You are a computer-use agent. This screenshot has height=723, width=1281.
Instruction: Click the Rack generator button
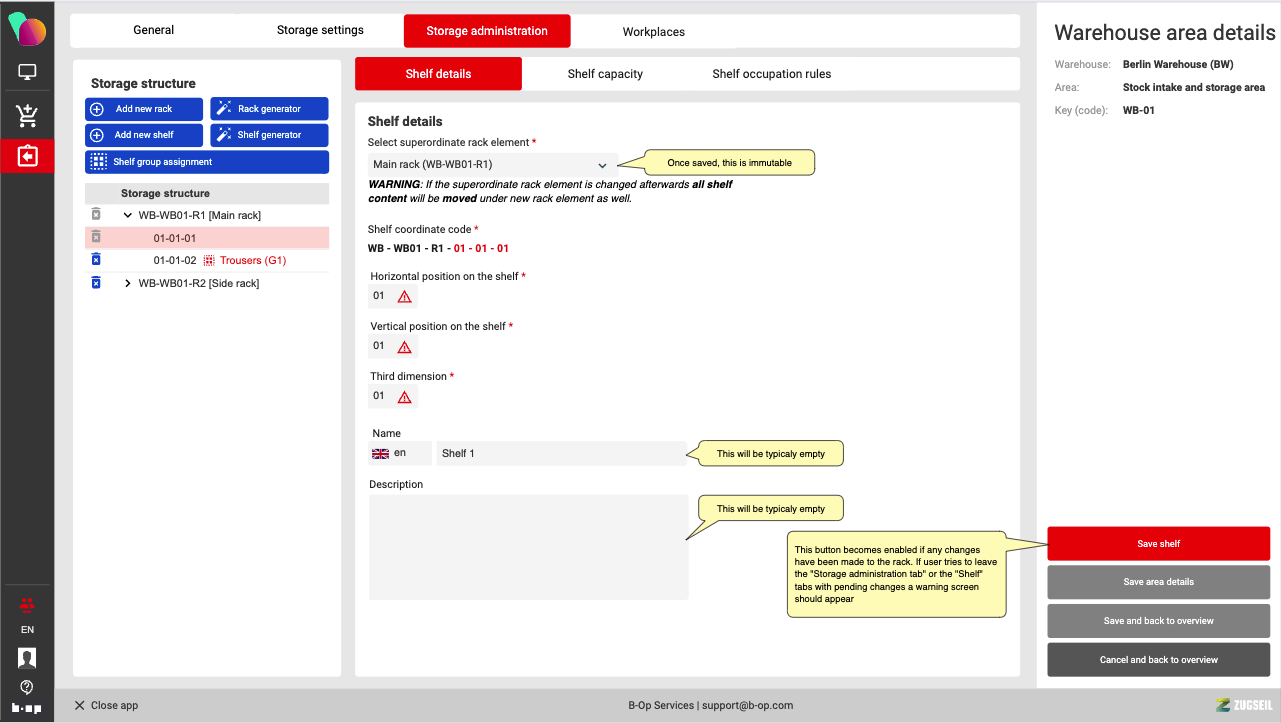[x=269, y=109]
